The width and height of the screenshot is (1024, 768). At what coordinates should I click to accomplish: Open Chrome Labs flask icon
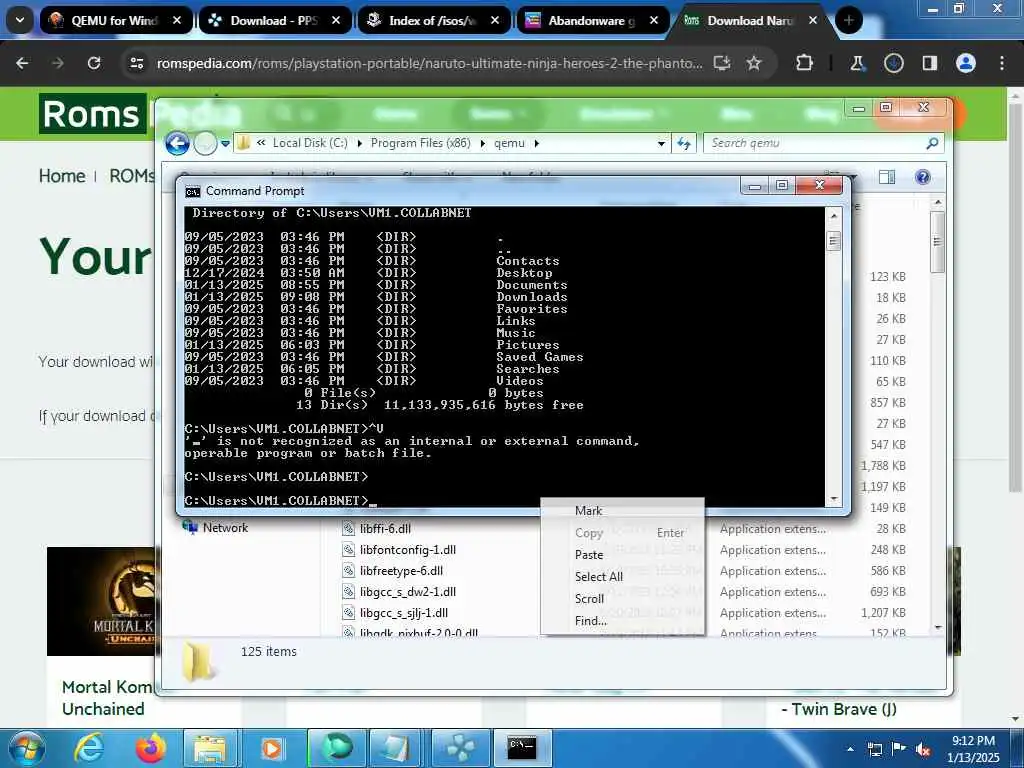[x=857, y=63]
